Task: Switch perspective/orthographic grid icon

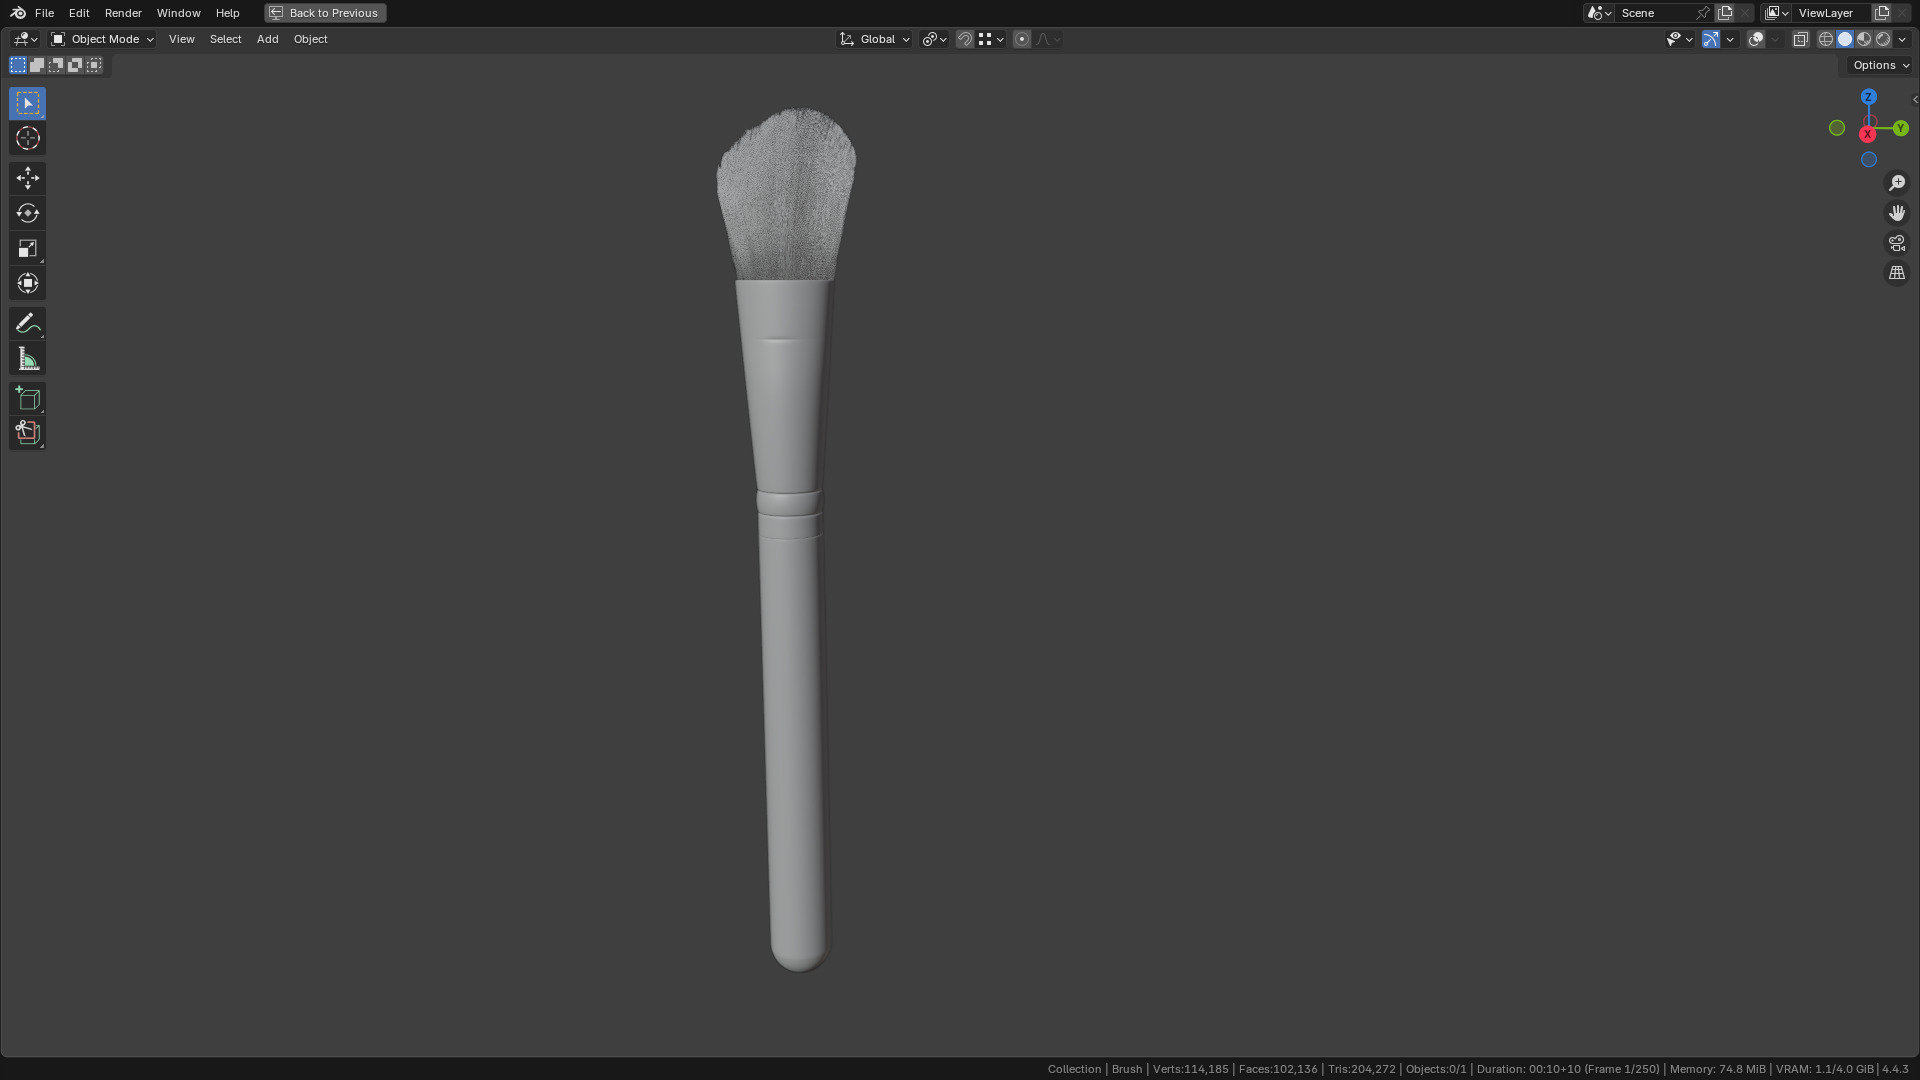Action: pos(1897,273)
